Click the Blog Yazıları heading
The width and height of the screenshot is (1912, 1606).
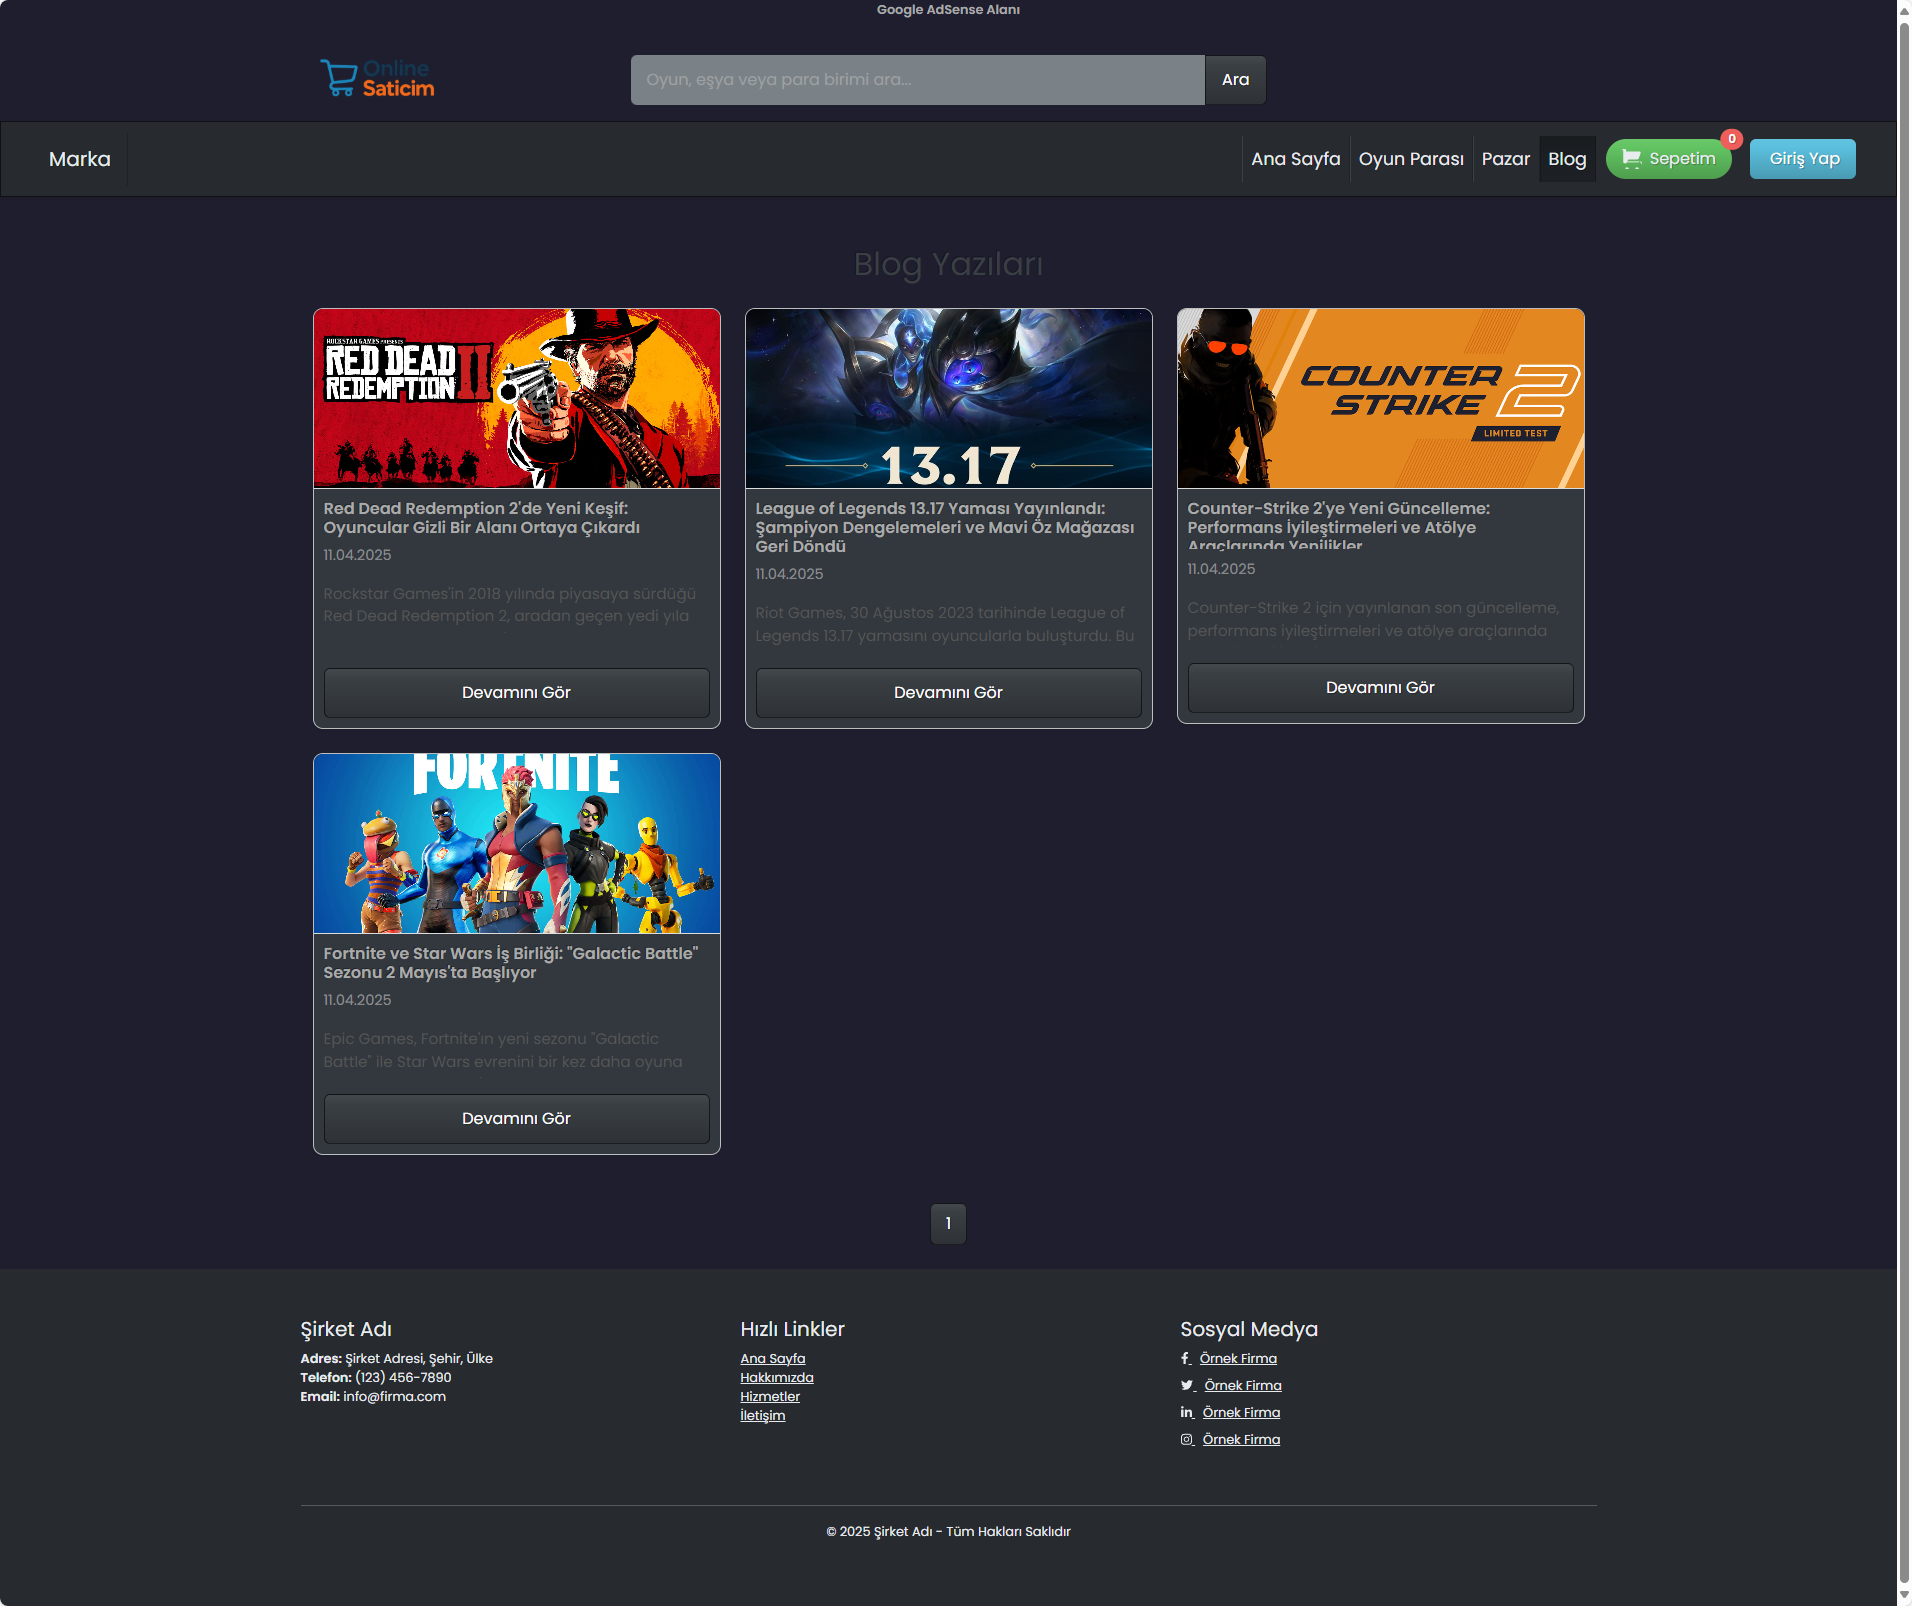(x=948, y=264)
